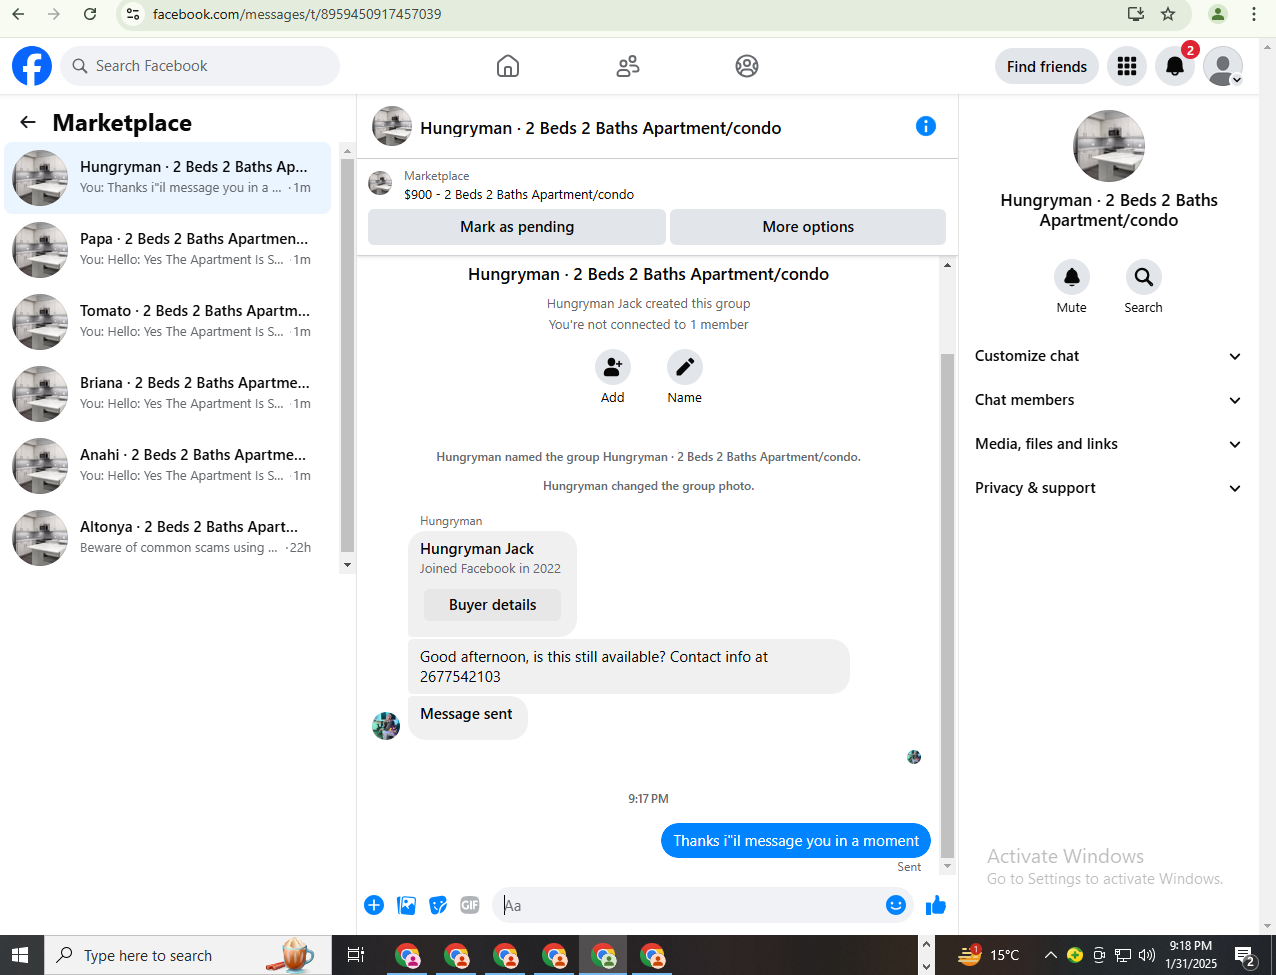Click the Add member icon
This screenshot has height=975, width=1276.
(x=613, y=367)
